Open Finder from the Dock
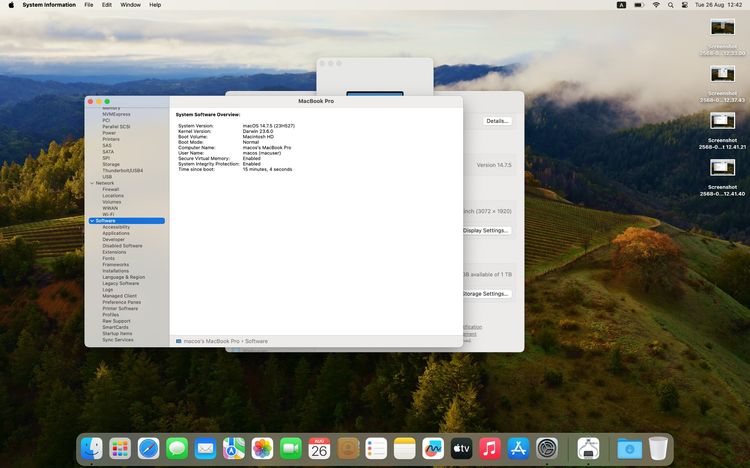The image size is (750, 468). click(91, 449)
